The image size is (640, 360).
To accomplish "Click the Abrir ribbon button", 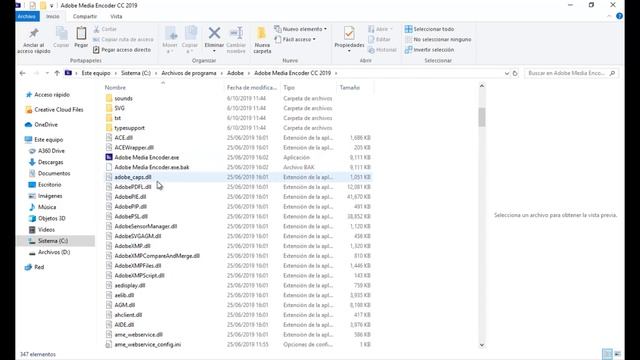I will click(x=380, y=29).
